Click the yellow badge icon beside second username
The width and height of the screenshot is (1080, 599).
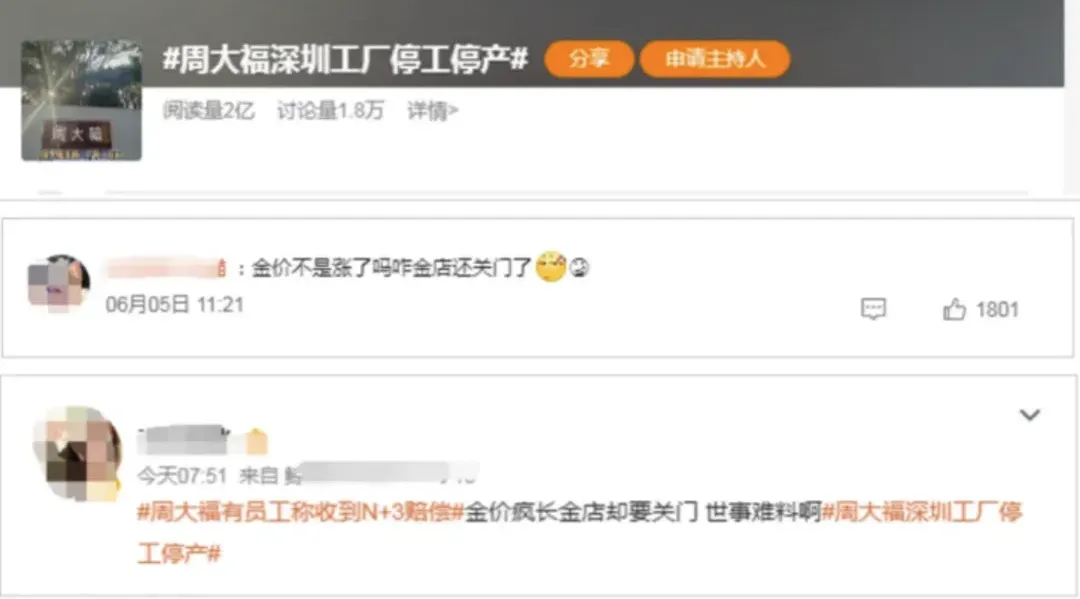(256, 441)
